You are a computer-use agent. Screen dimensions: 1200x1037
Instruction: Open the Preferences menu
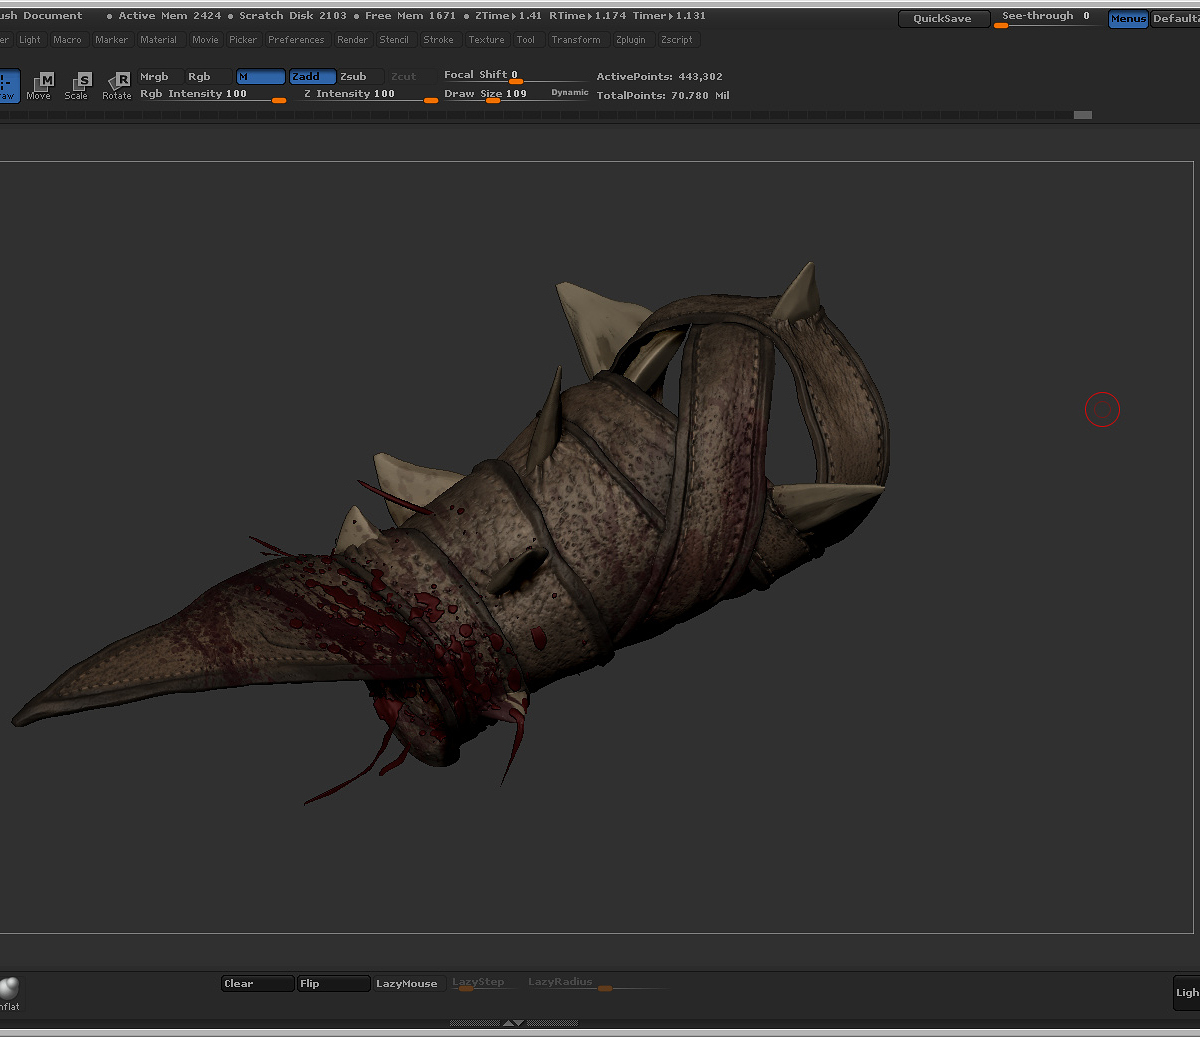[x=296, y=40]
